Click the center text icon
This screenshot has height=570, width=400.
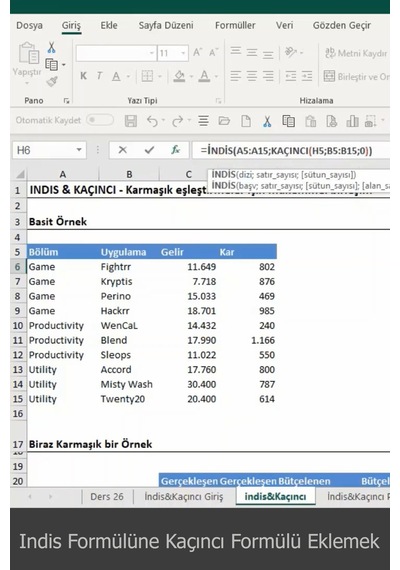pyautogui.click(x=252, y=76)
